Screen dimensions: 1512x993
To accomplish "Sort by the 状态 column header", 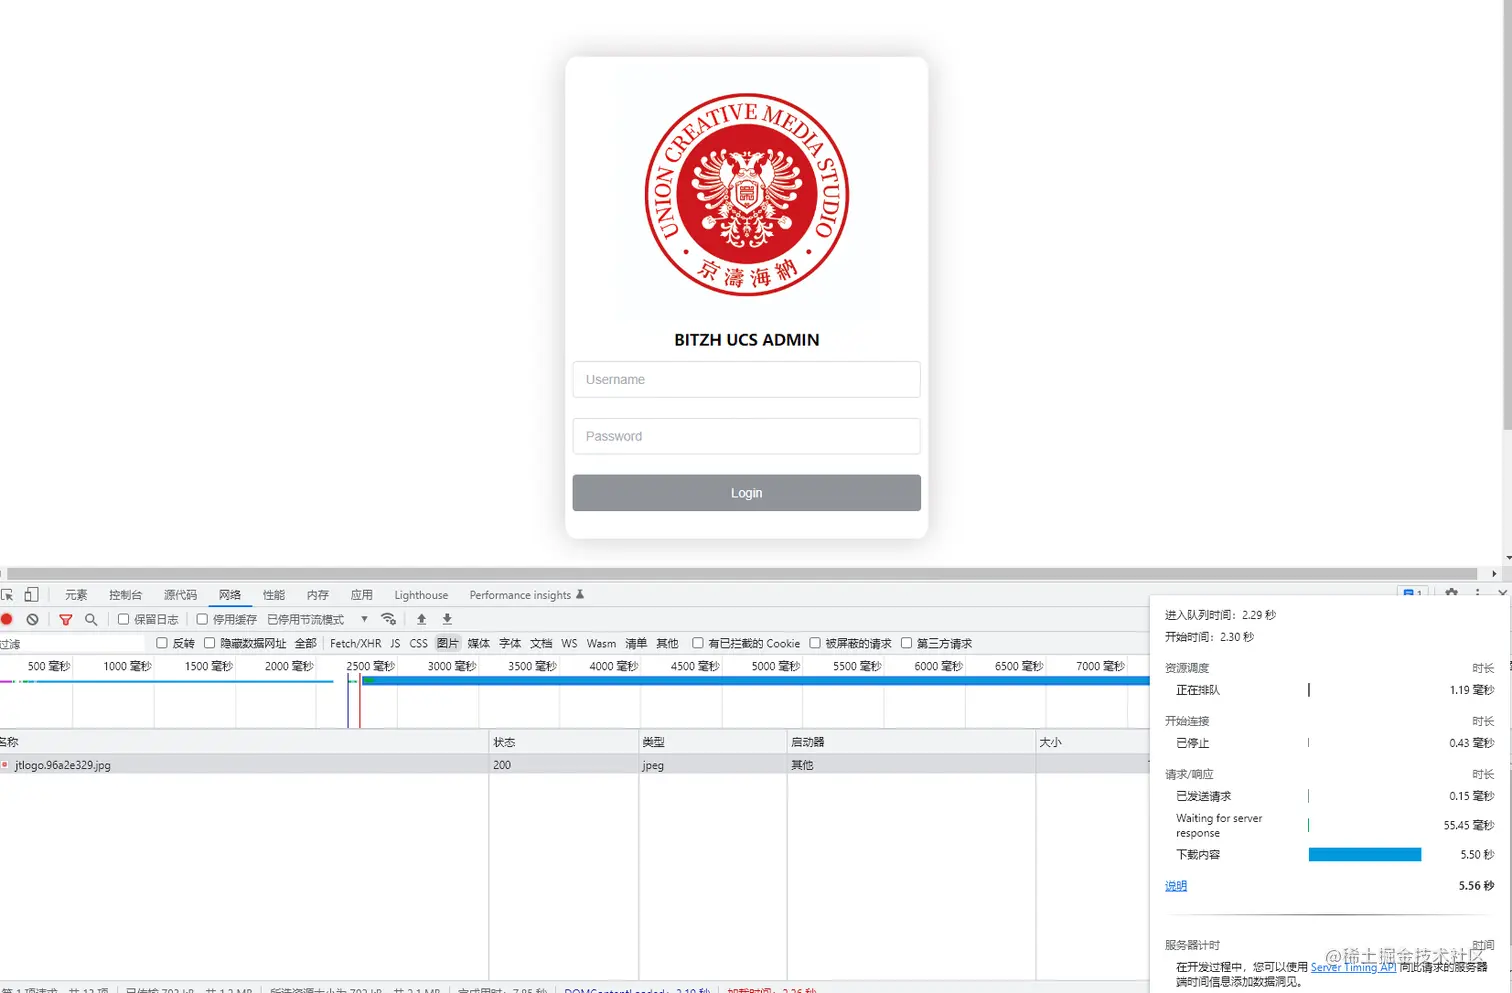I will pyautogui.click(x=564, y=742).
